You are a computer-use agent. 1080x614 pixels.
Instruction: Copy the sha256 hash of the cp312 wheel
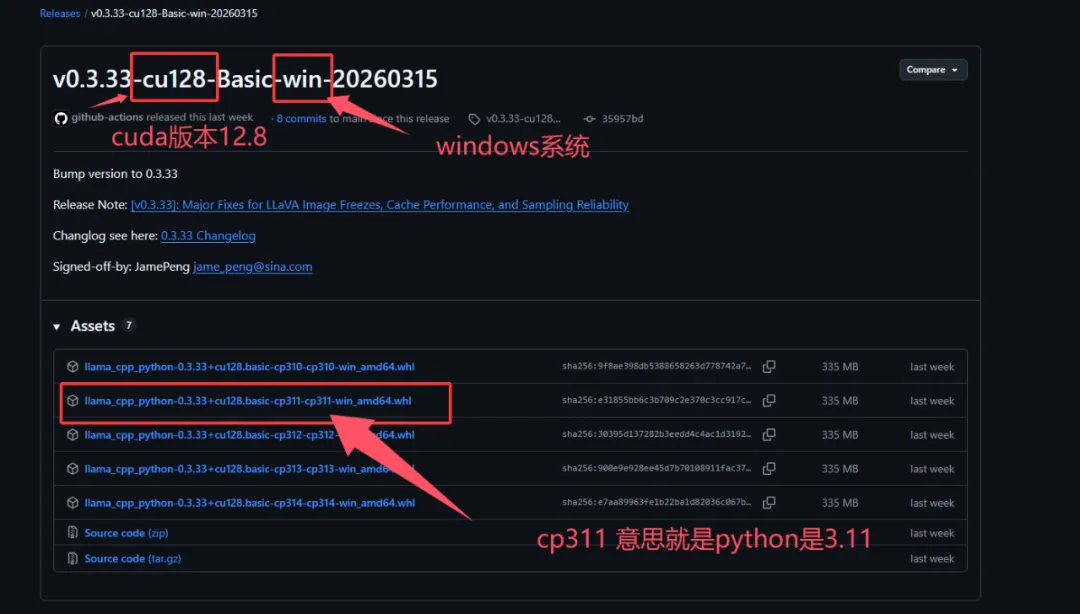pyautogui.click(x=769, y=435)
